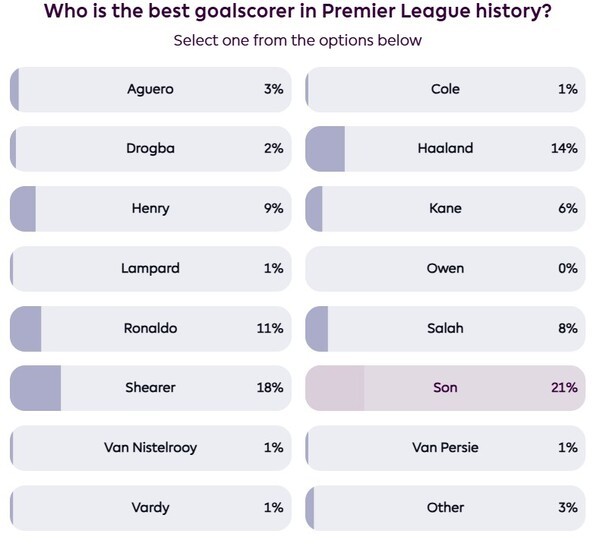Choose Van Nistelrooy as answer
600x556 pixels.
pos(150,447)
